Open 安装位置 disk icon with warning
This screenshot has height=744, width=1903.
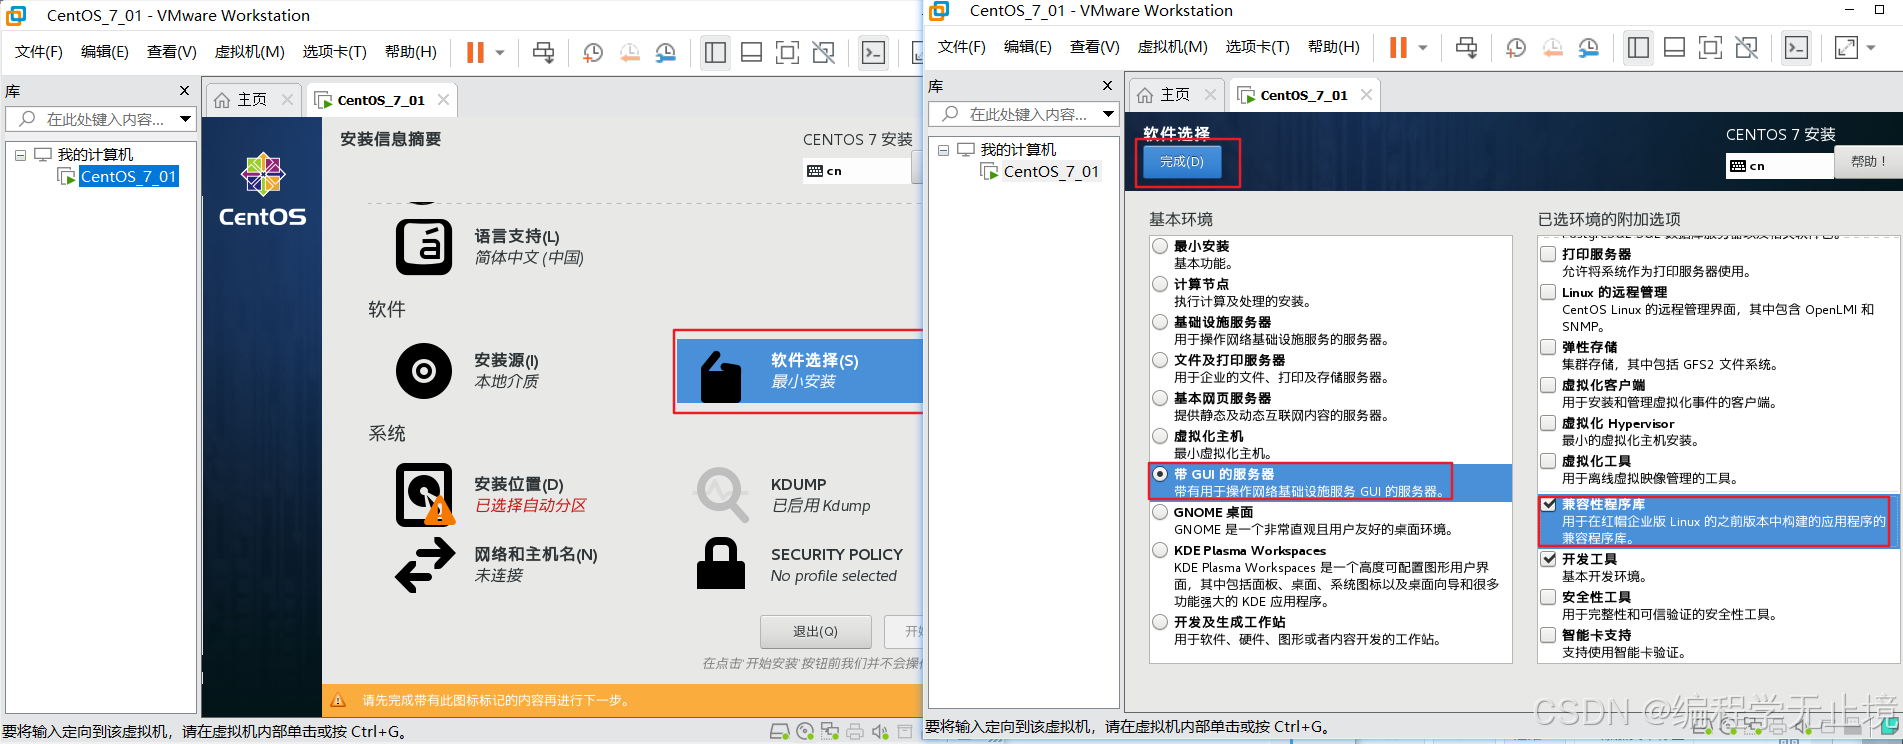coord(424,495)
